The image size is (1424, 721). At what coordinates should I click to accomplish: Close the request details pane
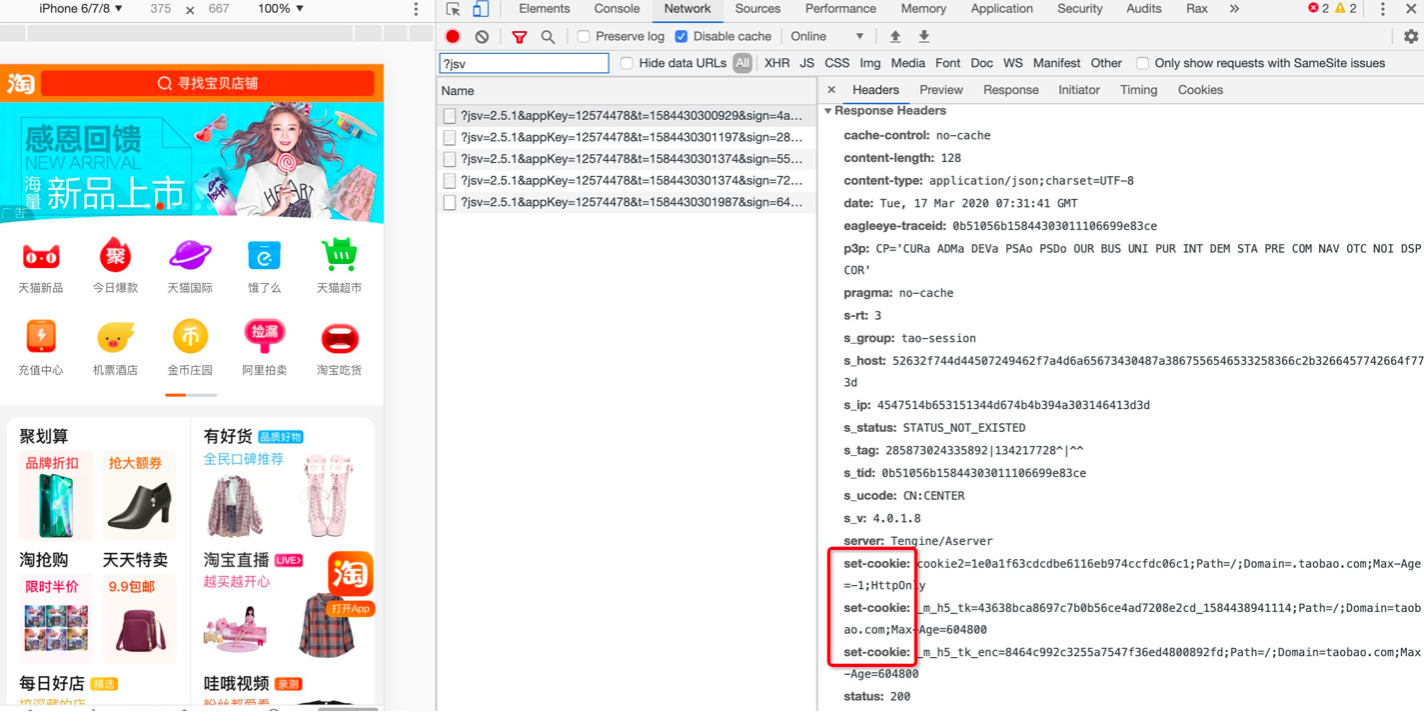coord(831,90)
